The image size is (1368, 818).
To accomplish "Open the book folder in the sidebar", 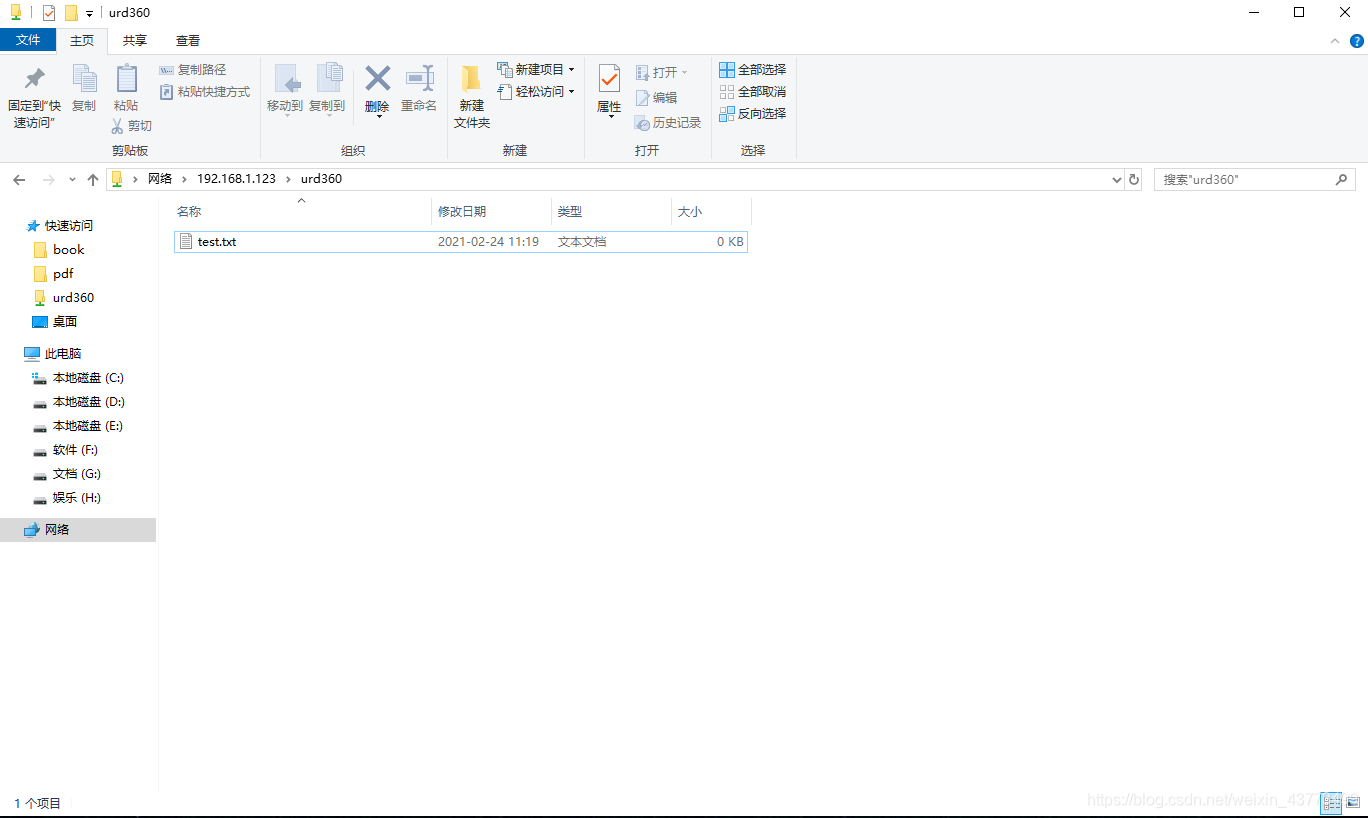I will [x=68, y=250].
